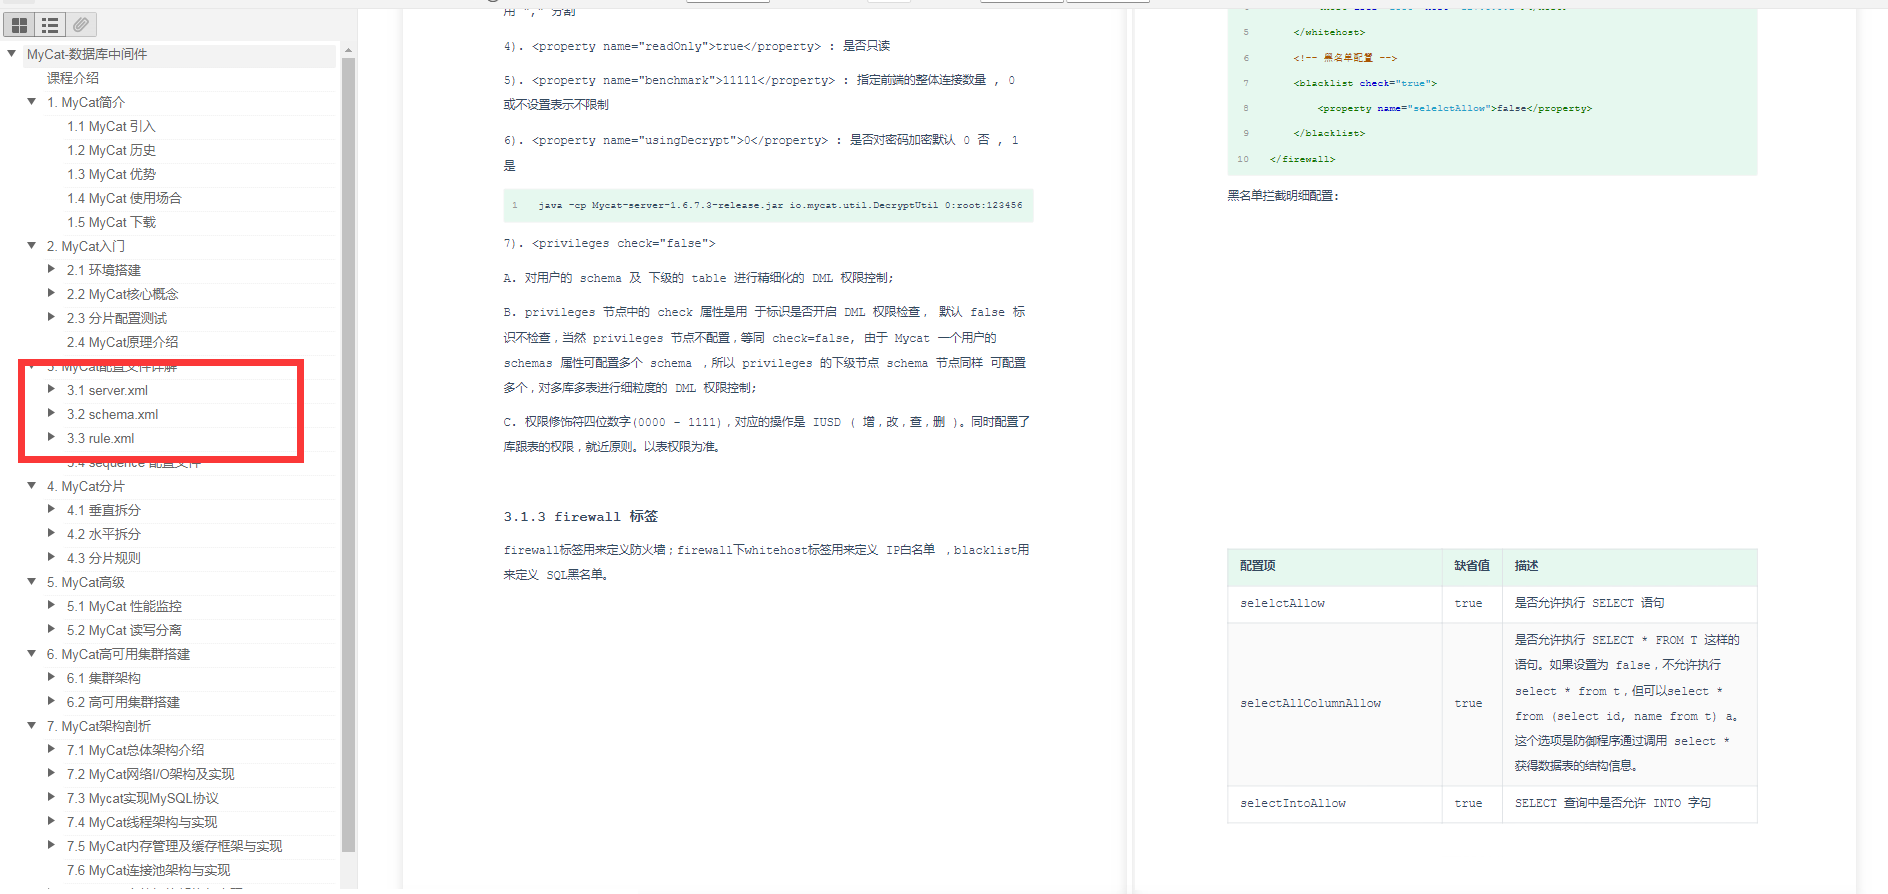Click the 黑名单拦截明细配置 text
The image size is (1888, 894).
1283,196
